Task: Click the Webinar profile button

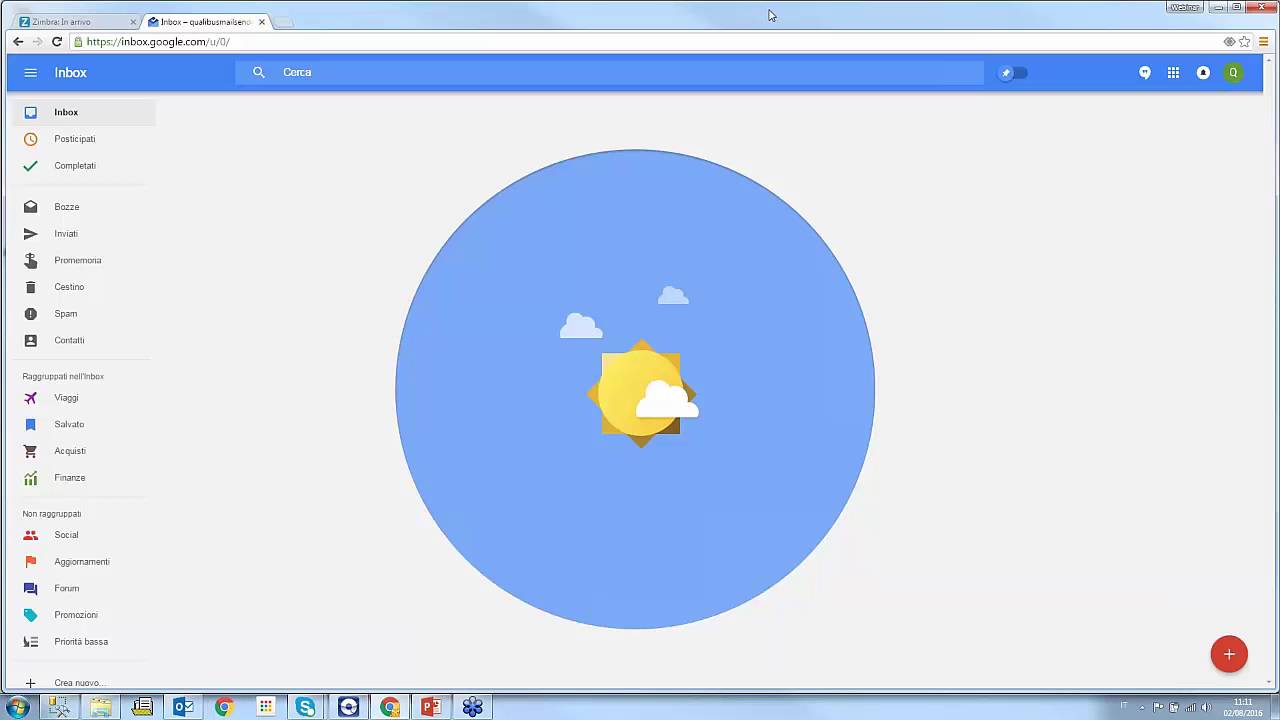Action: click(x=1185, y=7)
